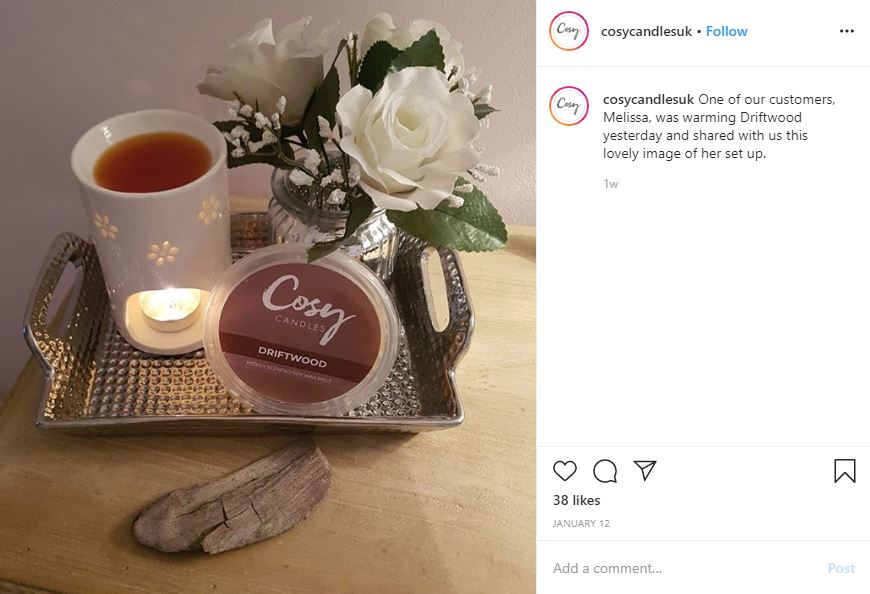Open comments via speech bubble icon
The image size is (870, 594).
tap(605, 471)
